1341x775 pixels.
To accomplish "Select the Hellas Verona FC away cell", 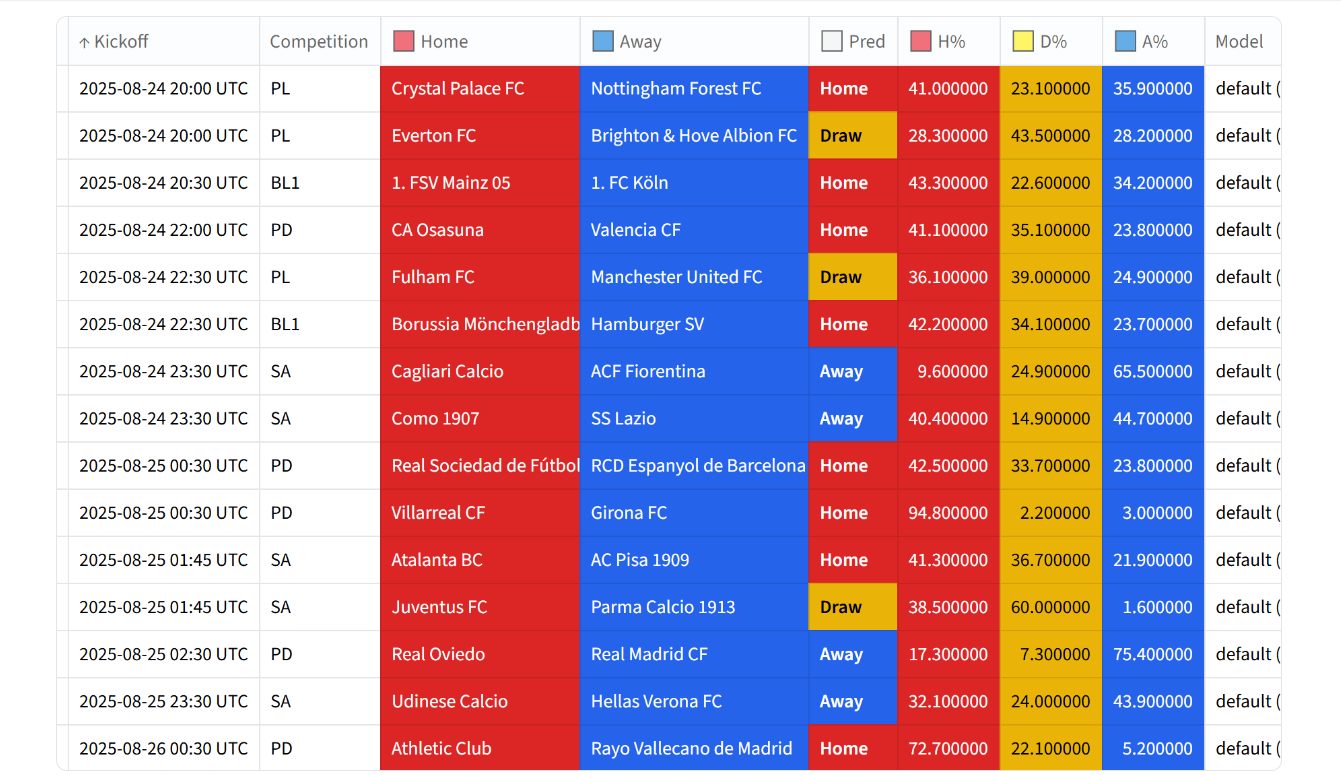I will pos(656,701).
